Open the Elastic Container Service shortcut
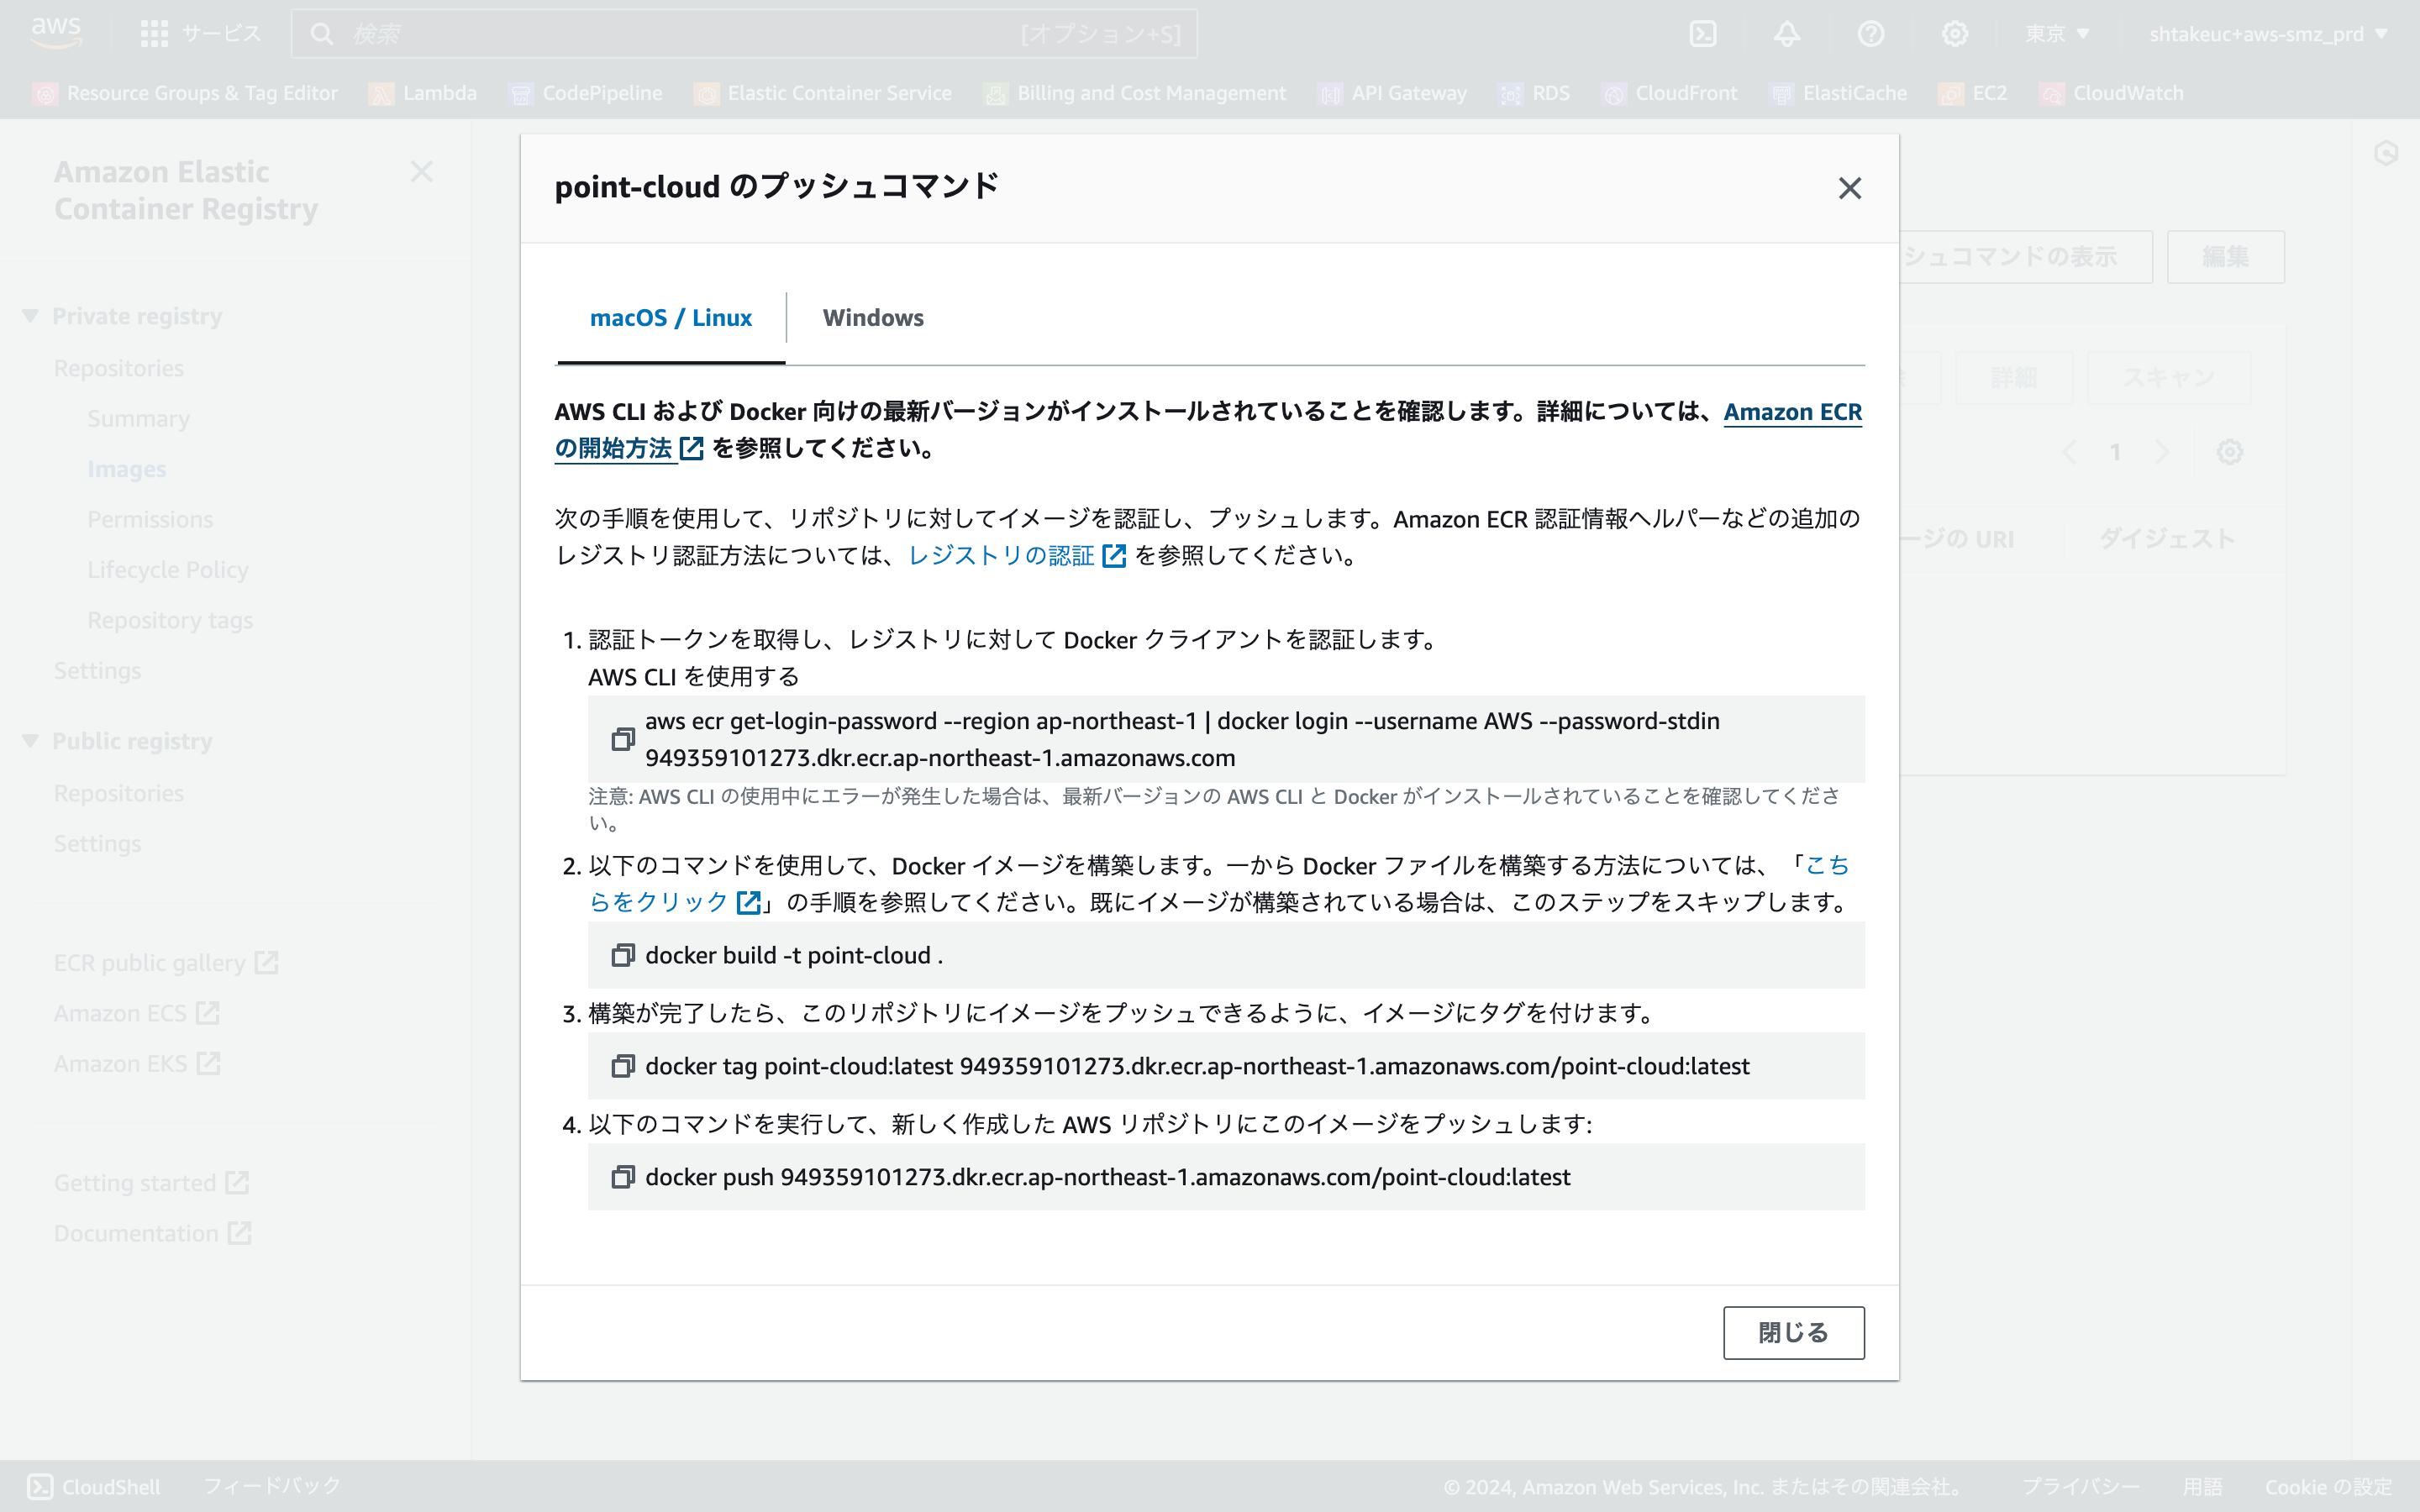The width and height of the screenshot is (2420, 1512). 823,93
